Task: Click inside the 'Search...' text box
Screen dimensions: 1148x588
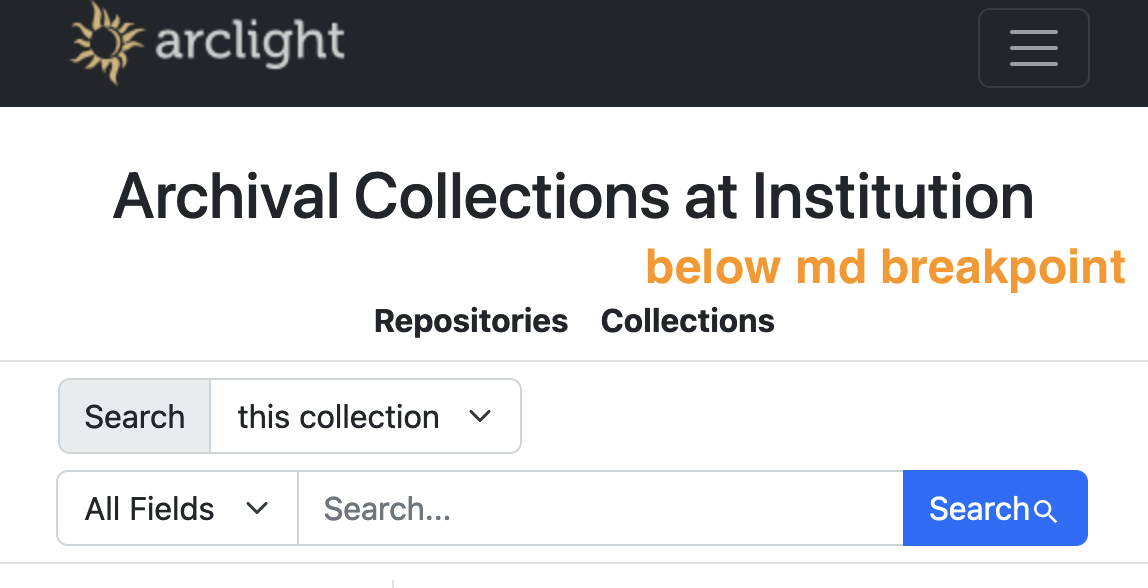Action: [x=600, y=508]
